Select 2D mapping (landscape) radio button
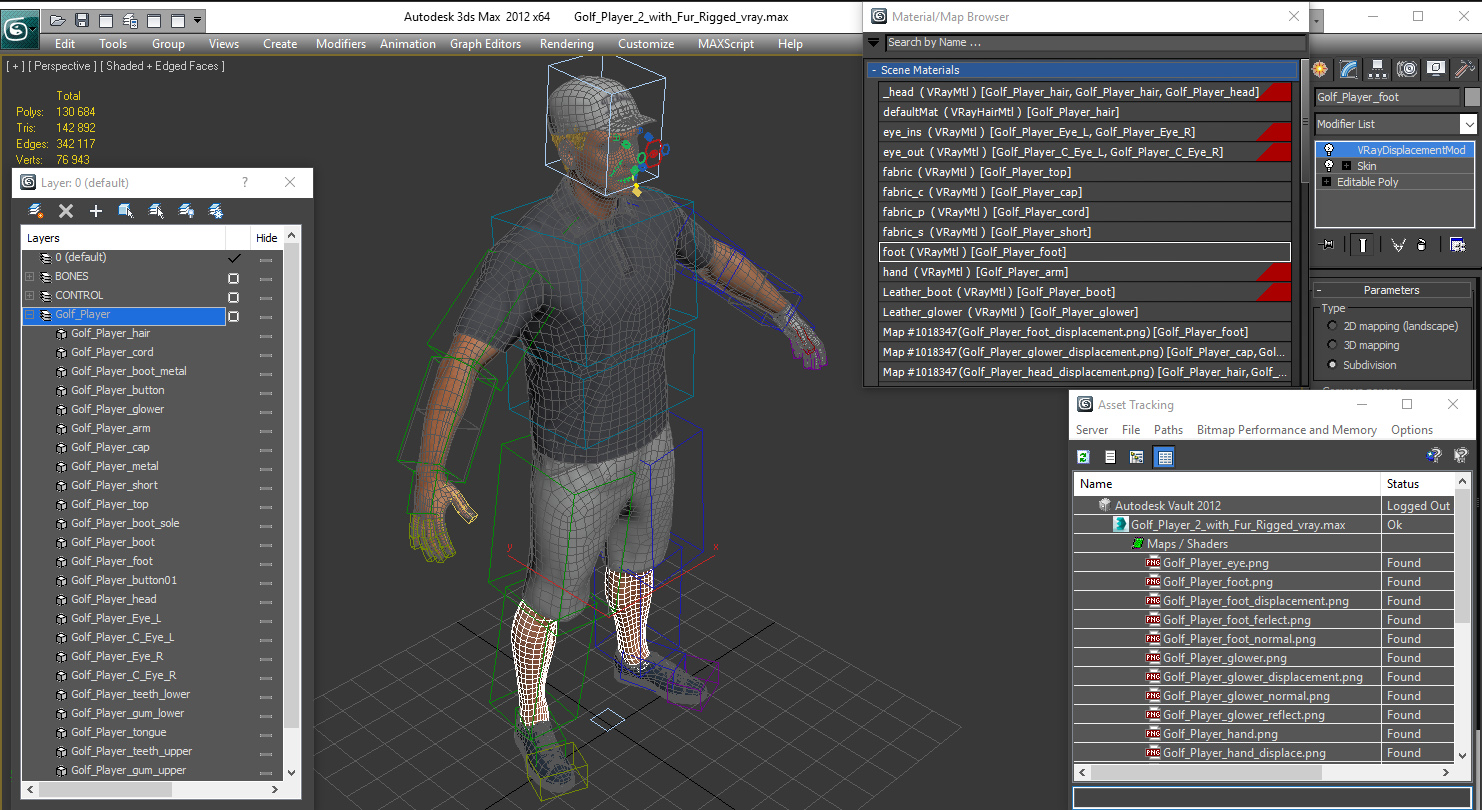 (x=1332, y=326)
